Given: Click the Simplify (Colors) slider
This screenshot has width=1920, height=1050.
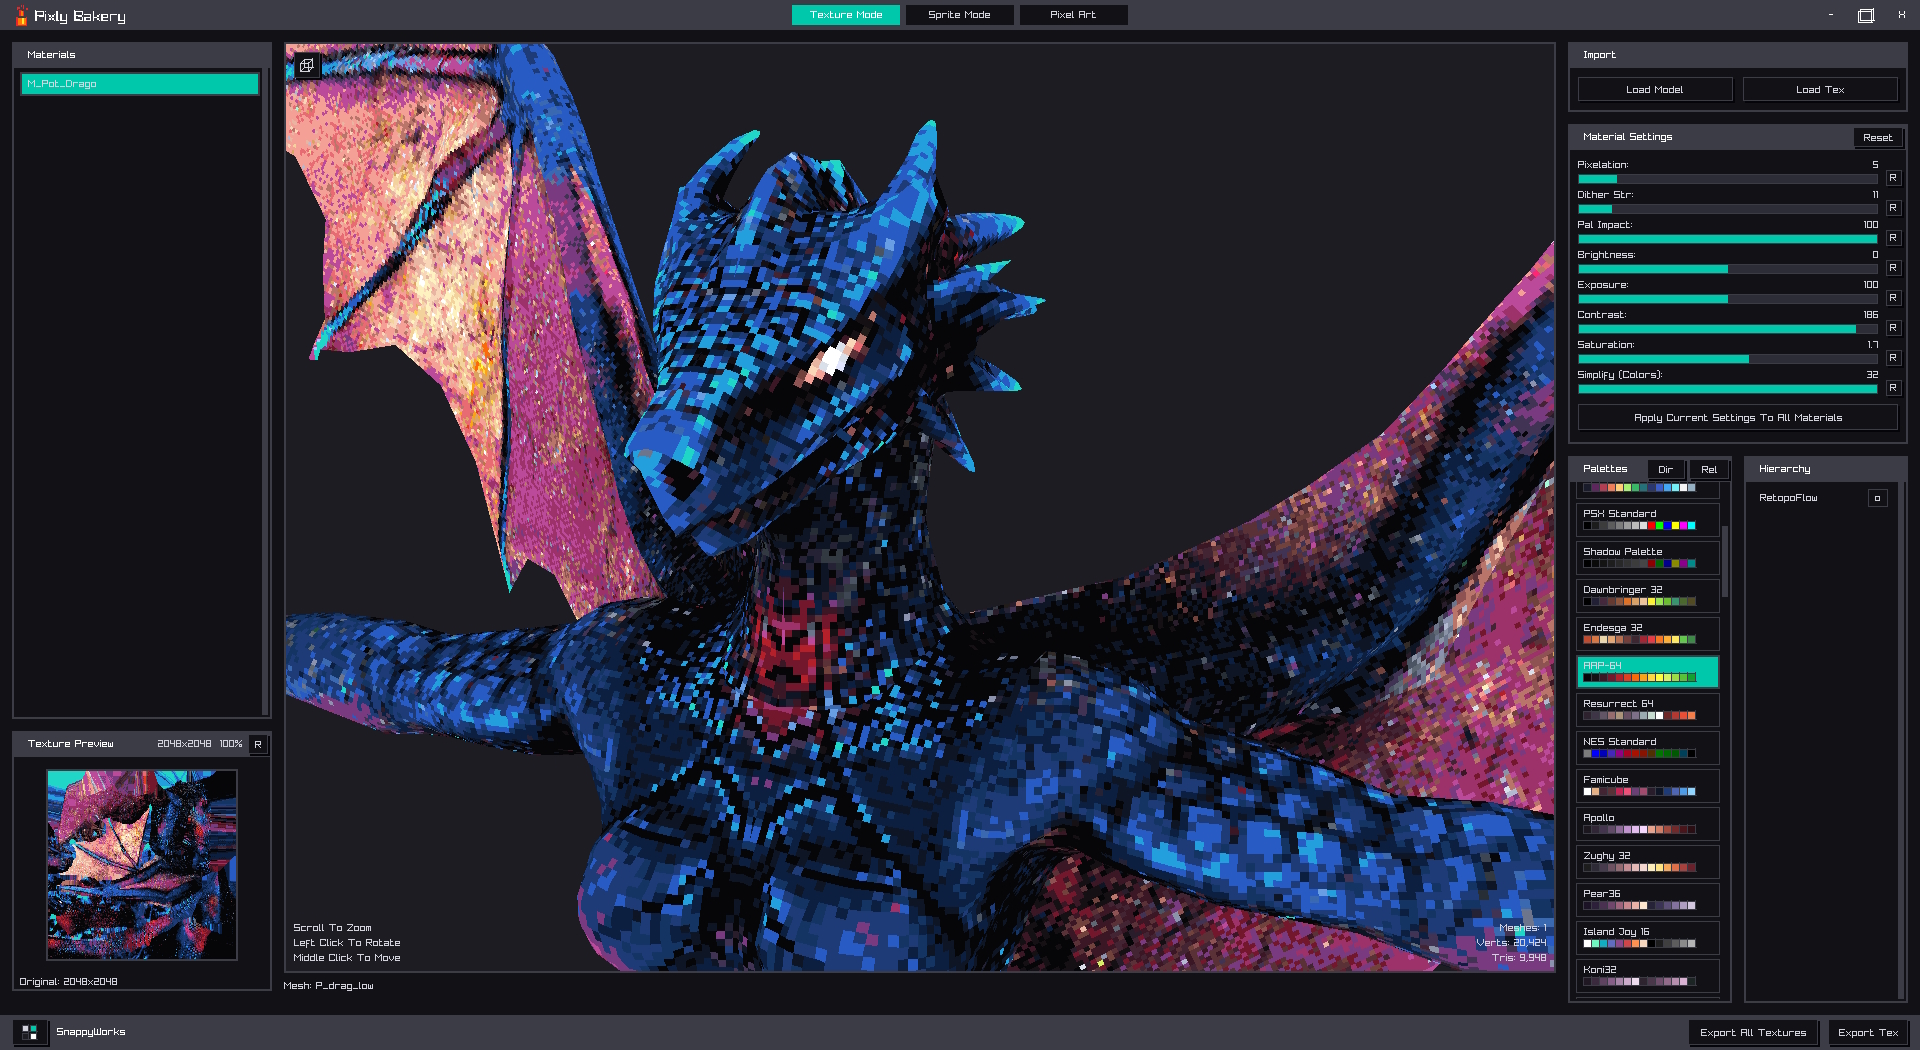Looking at the screenshot, I should [1728, 389].
